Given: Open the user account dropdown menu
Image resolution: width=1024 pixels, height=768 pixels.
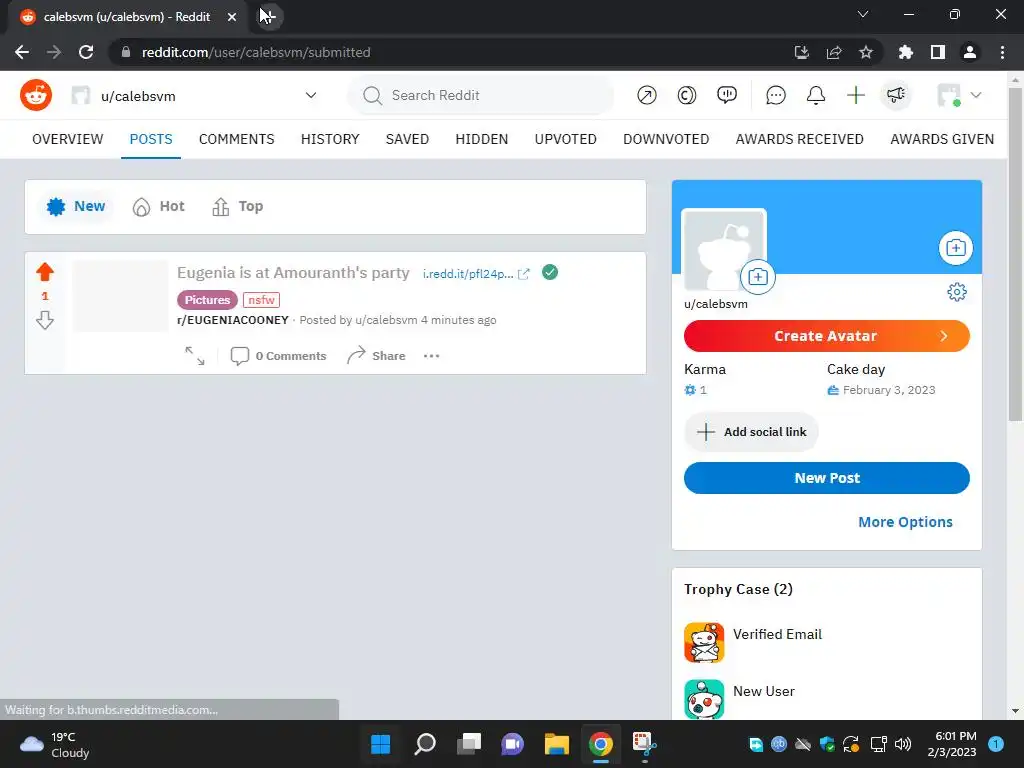Looking at the screenshot, I should (959, 95).
